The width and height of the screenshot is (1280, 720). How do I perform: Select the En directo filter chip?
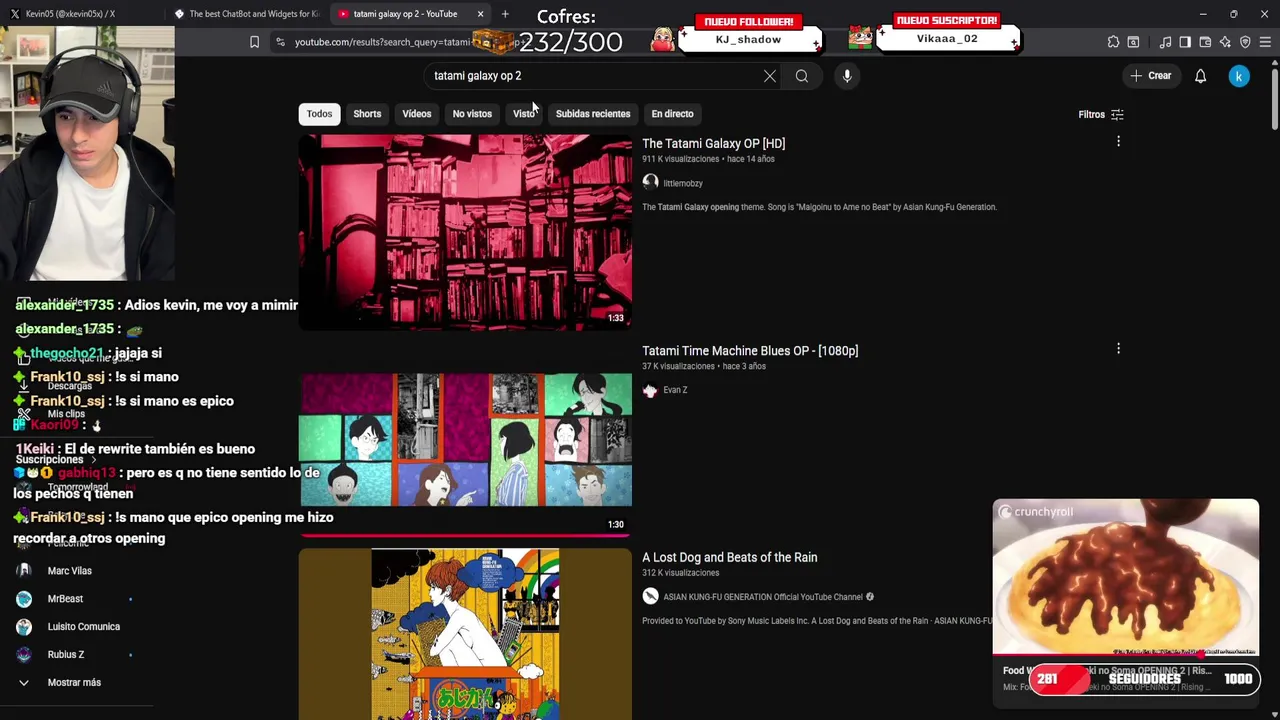pos(672,114)
